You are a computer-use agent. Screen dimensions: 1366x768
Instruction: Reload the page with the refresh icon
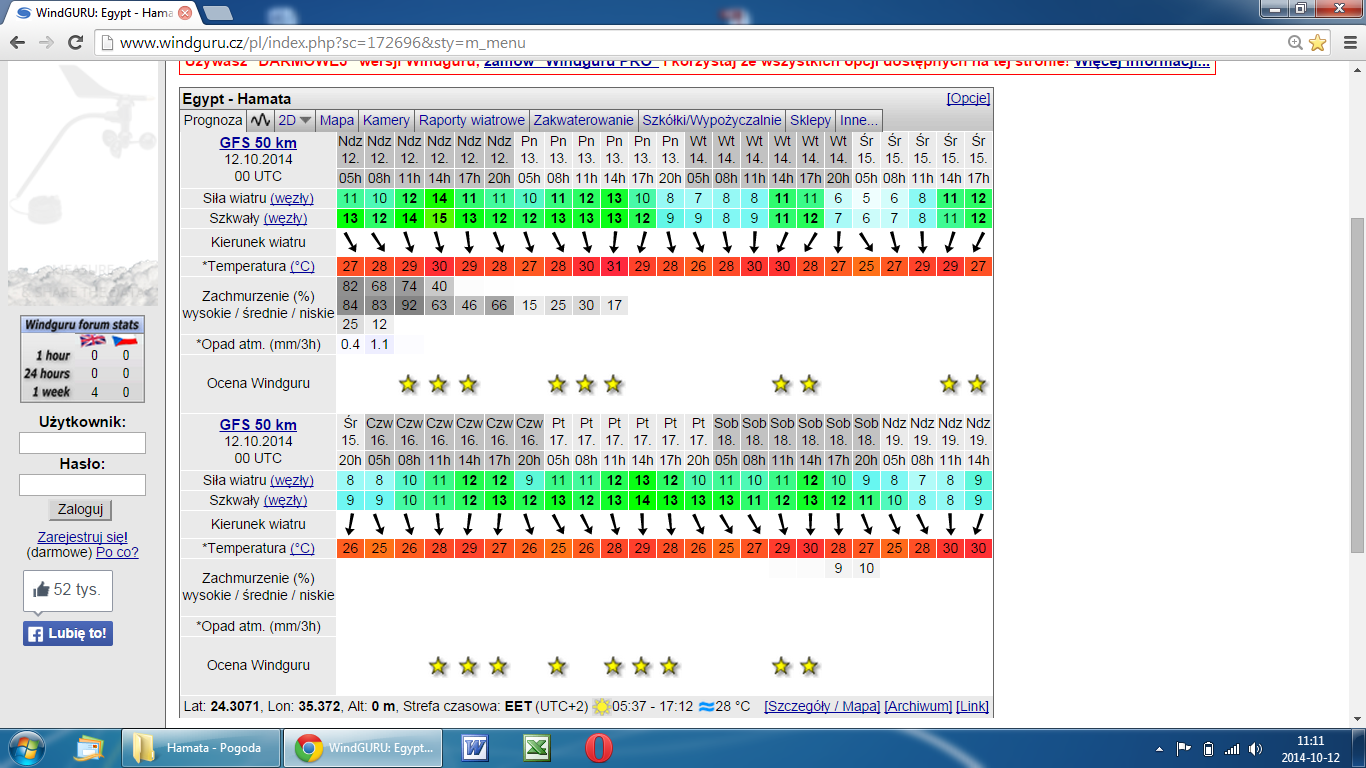75,43
